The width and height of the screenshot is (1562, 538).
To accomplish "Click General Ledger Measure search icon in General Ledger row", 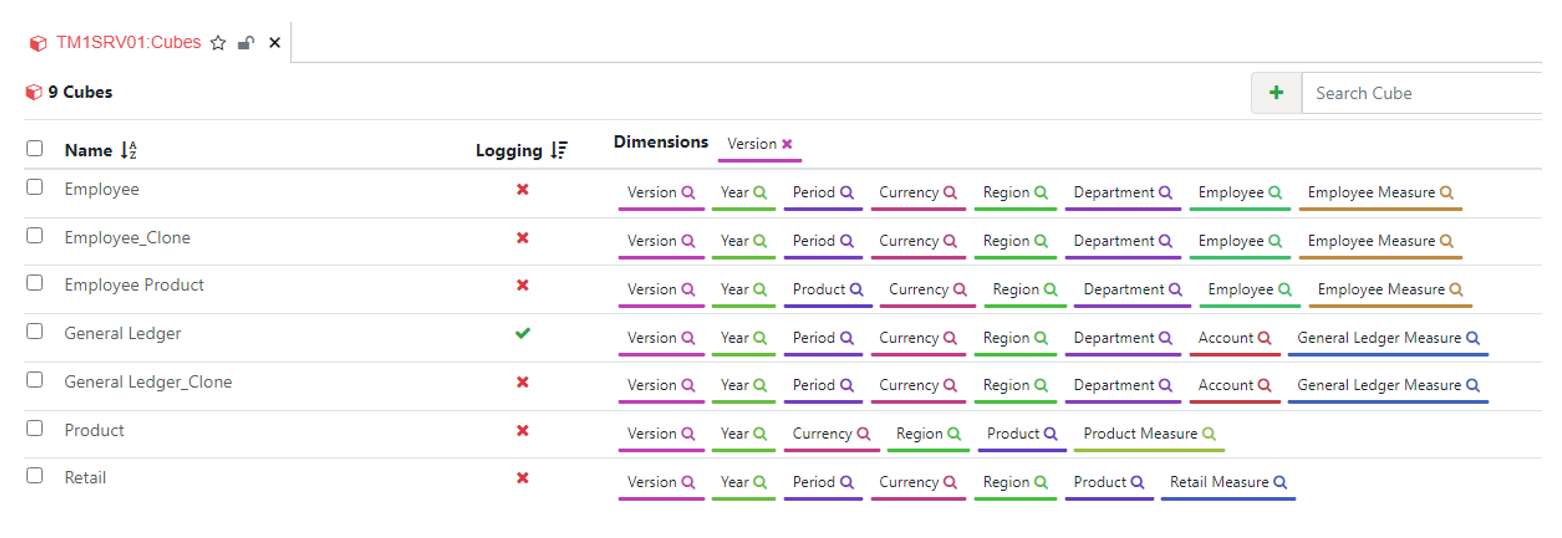I will 1472,338.
